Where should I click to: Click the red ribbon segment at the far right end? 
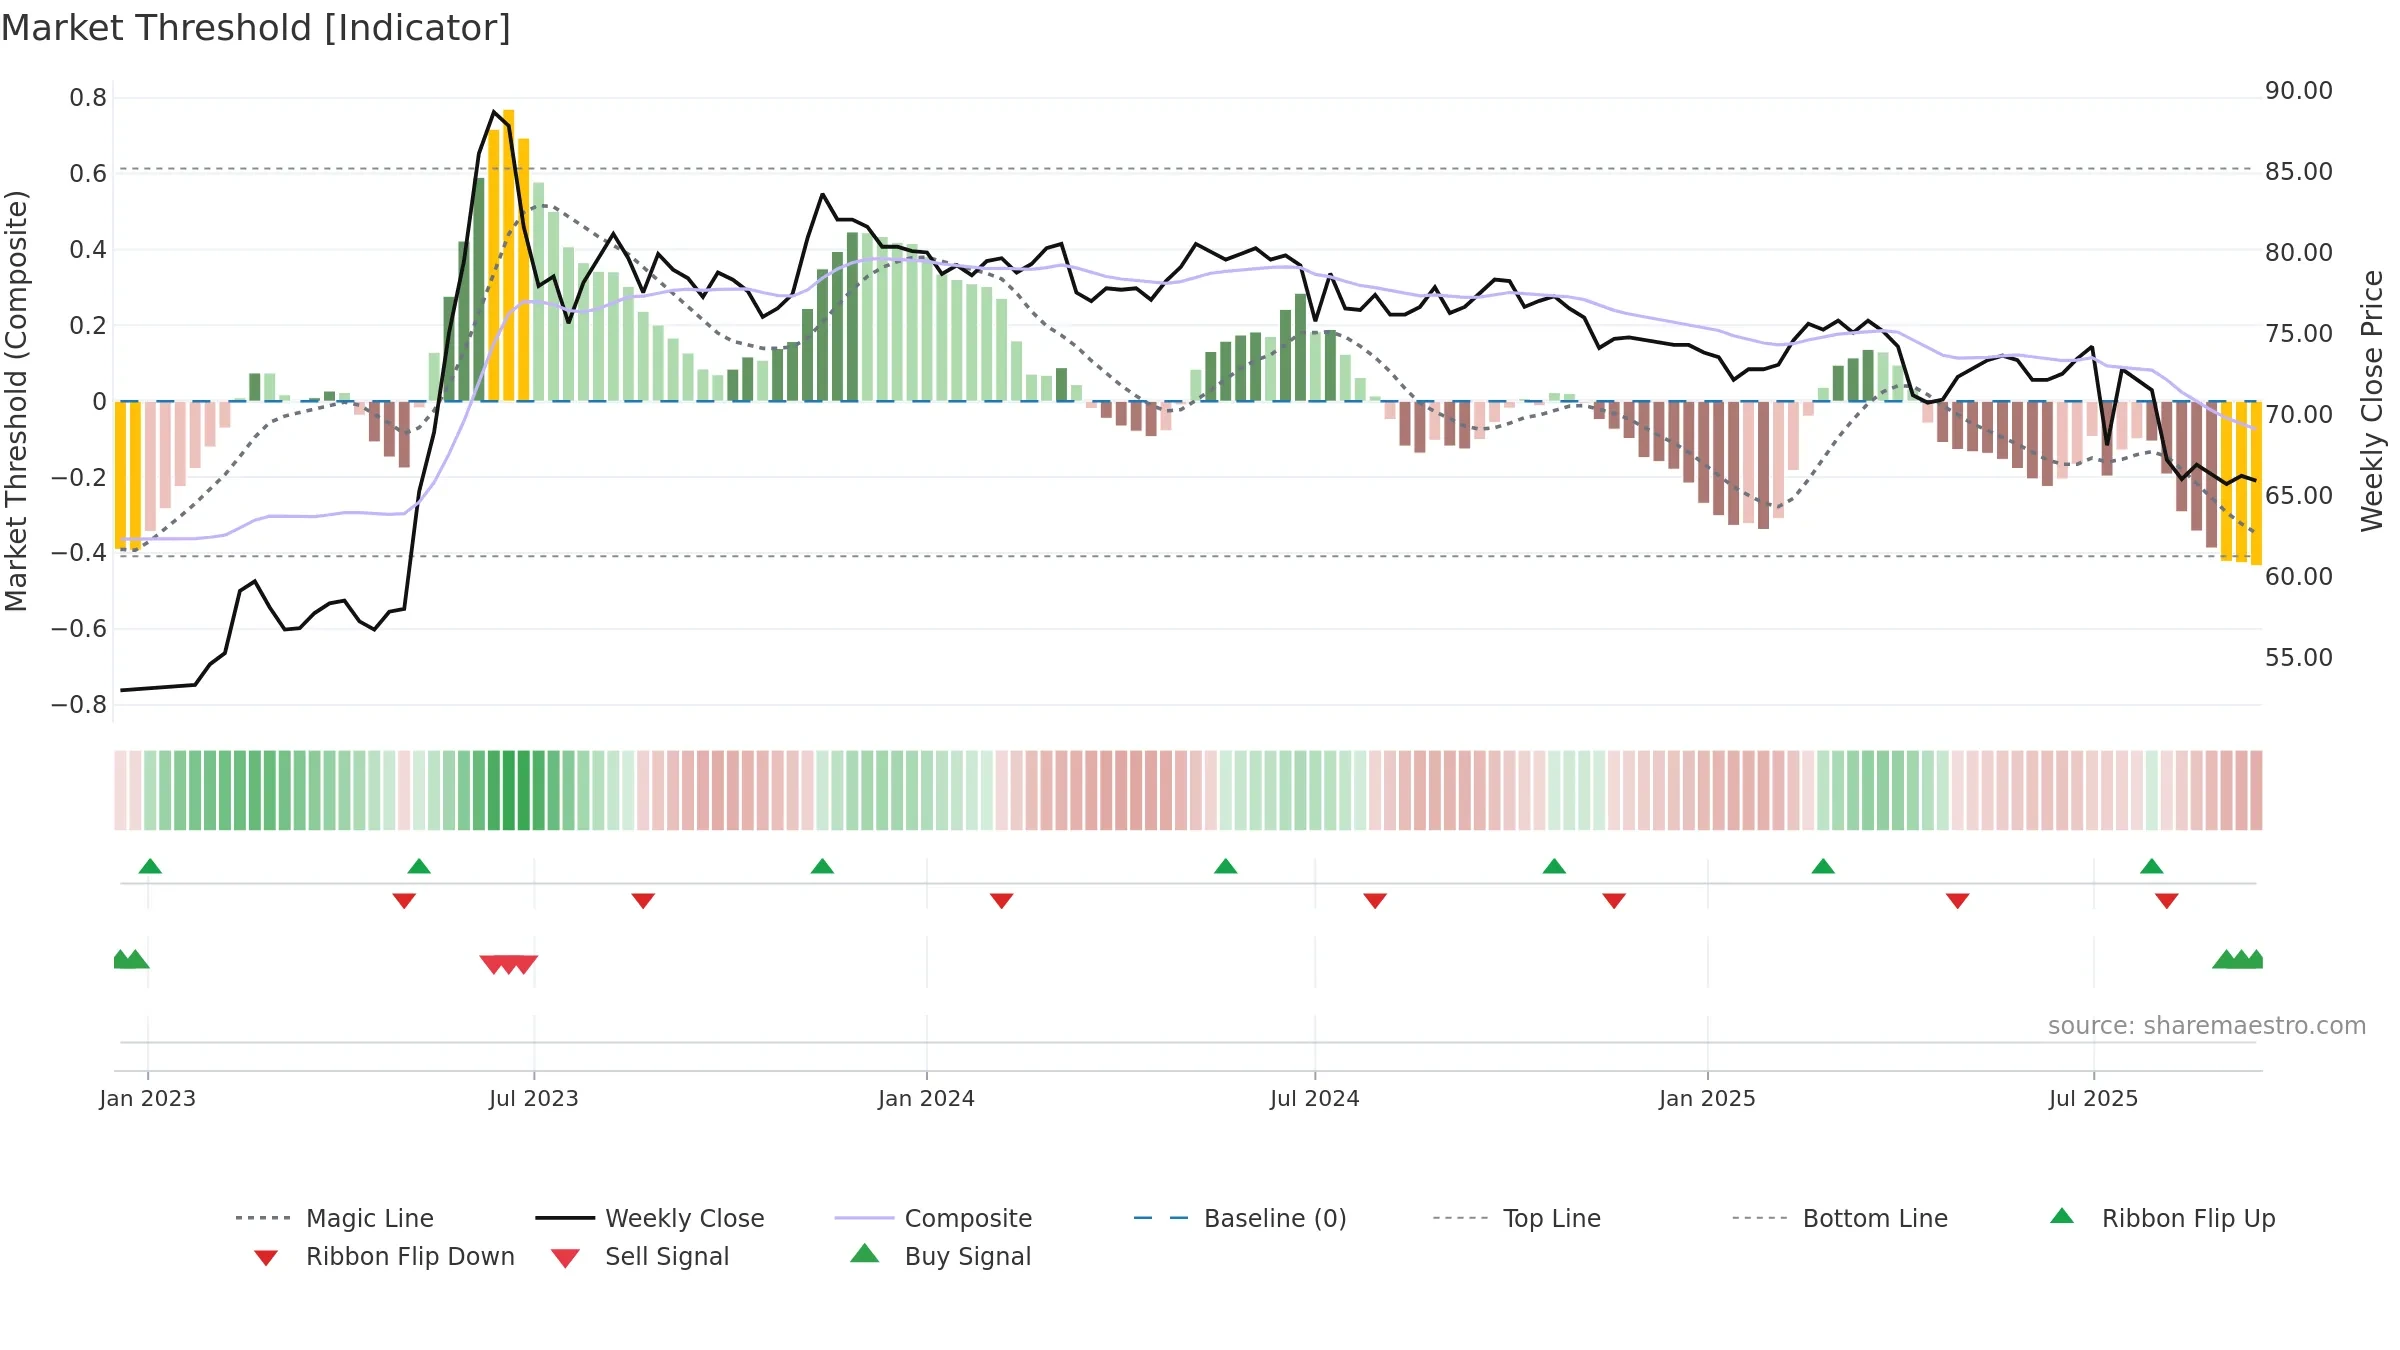(x=2256, y=790)
